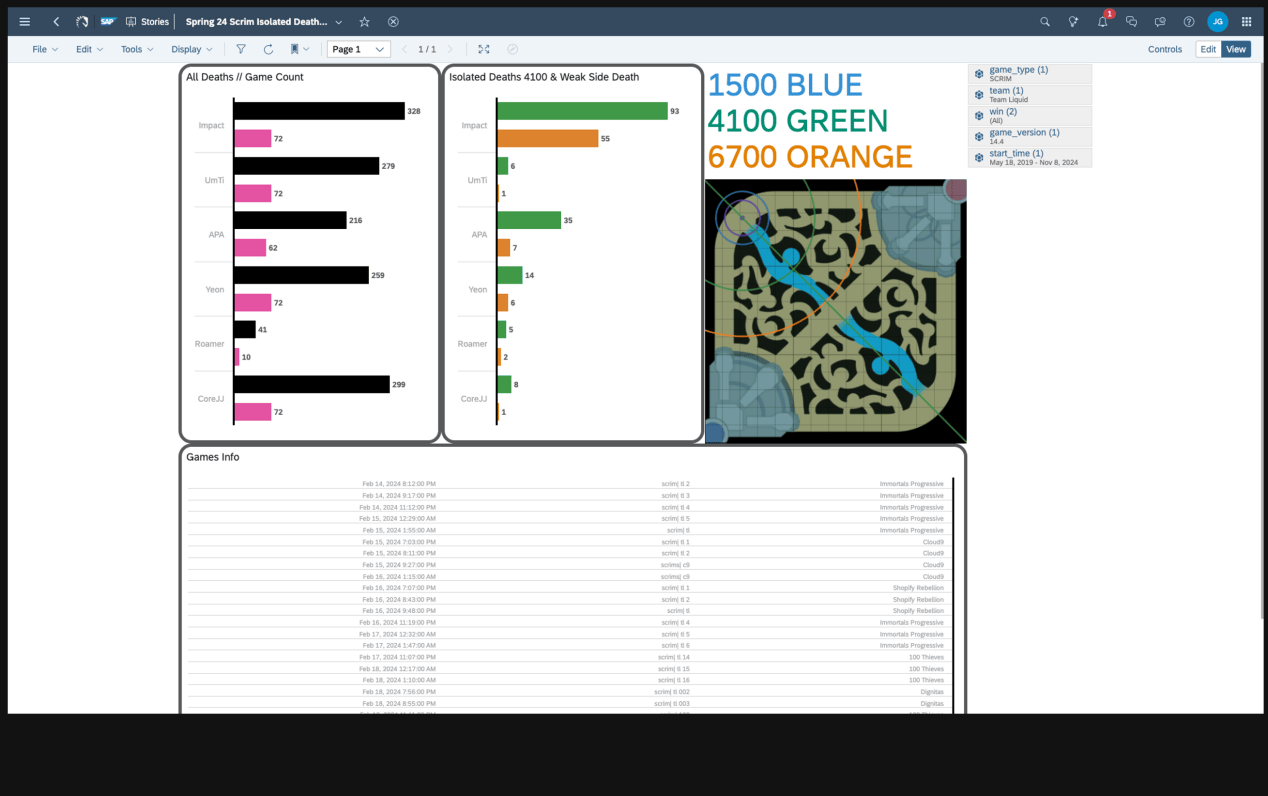
Task: Open the search magnifier in header
Action: coord(1045,21)
